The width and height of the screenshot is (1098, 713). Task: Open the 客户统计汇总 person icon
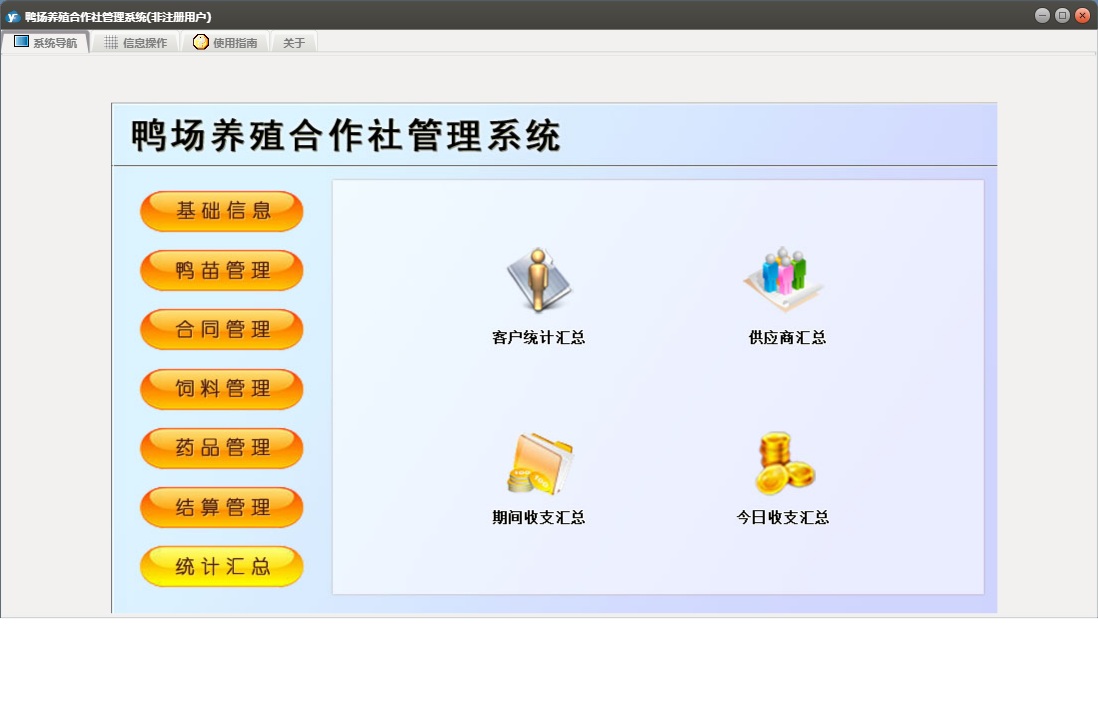tap(538, 280)
